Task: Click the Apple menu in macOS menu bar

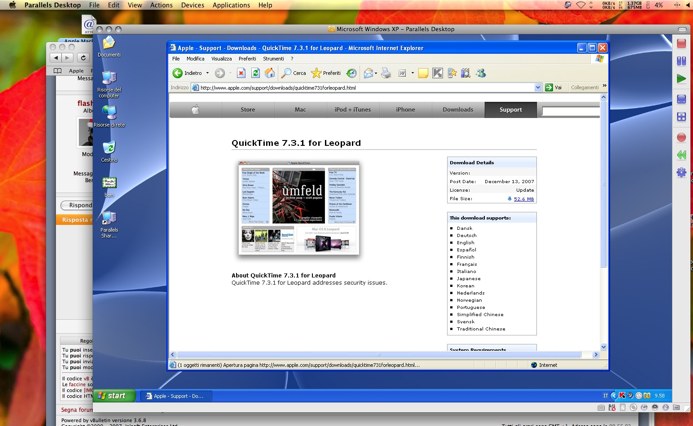Action: pos(12,5)
